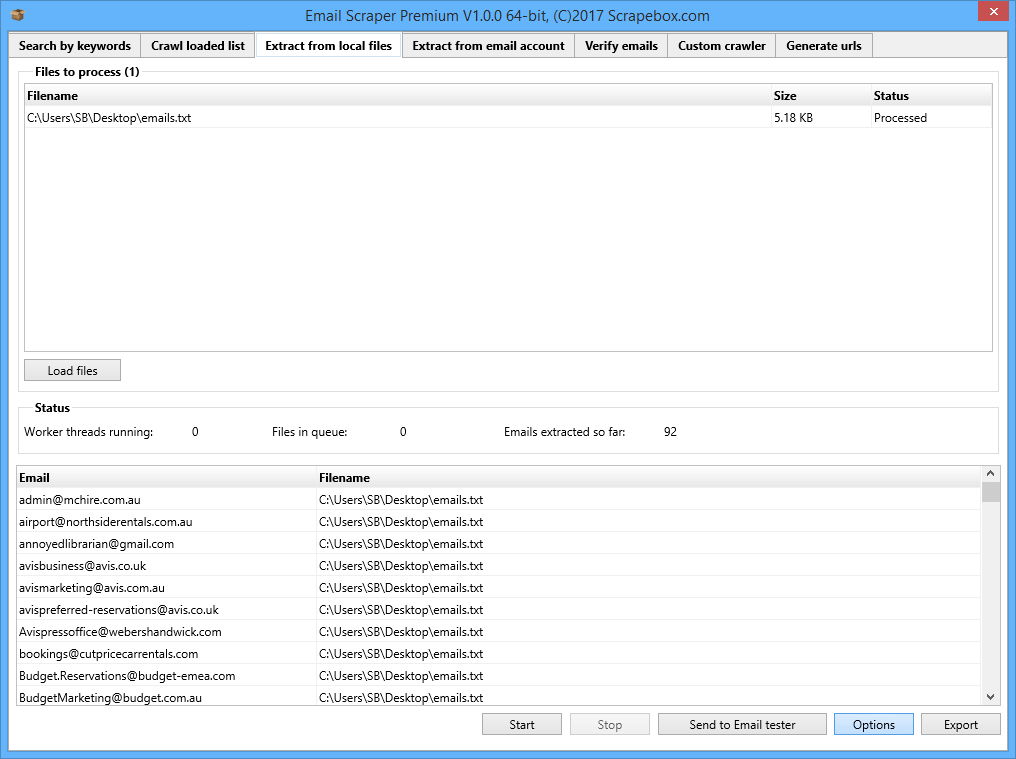Click the Stop button
1016x759 pixels.
click(x=610, y=724)
